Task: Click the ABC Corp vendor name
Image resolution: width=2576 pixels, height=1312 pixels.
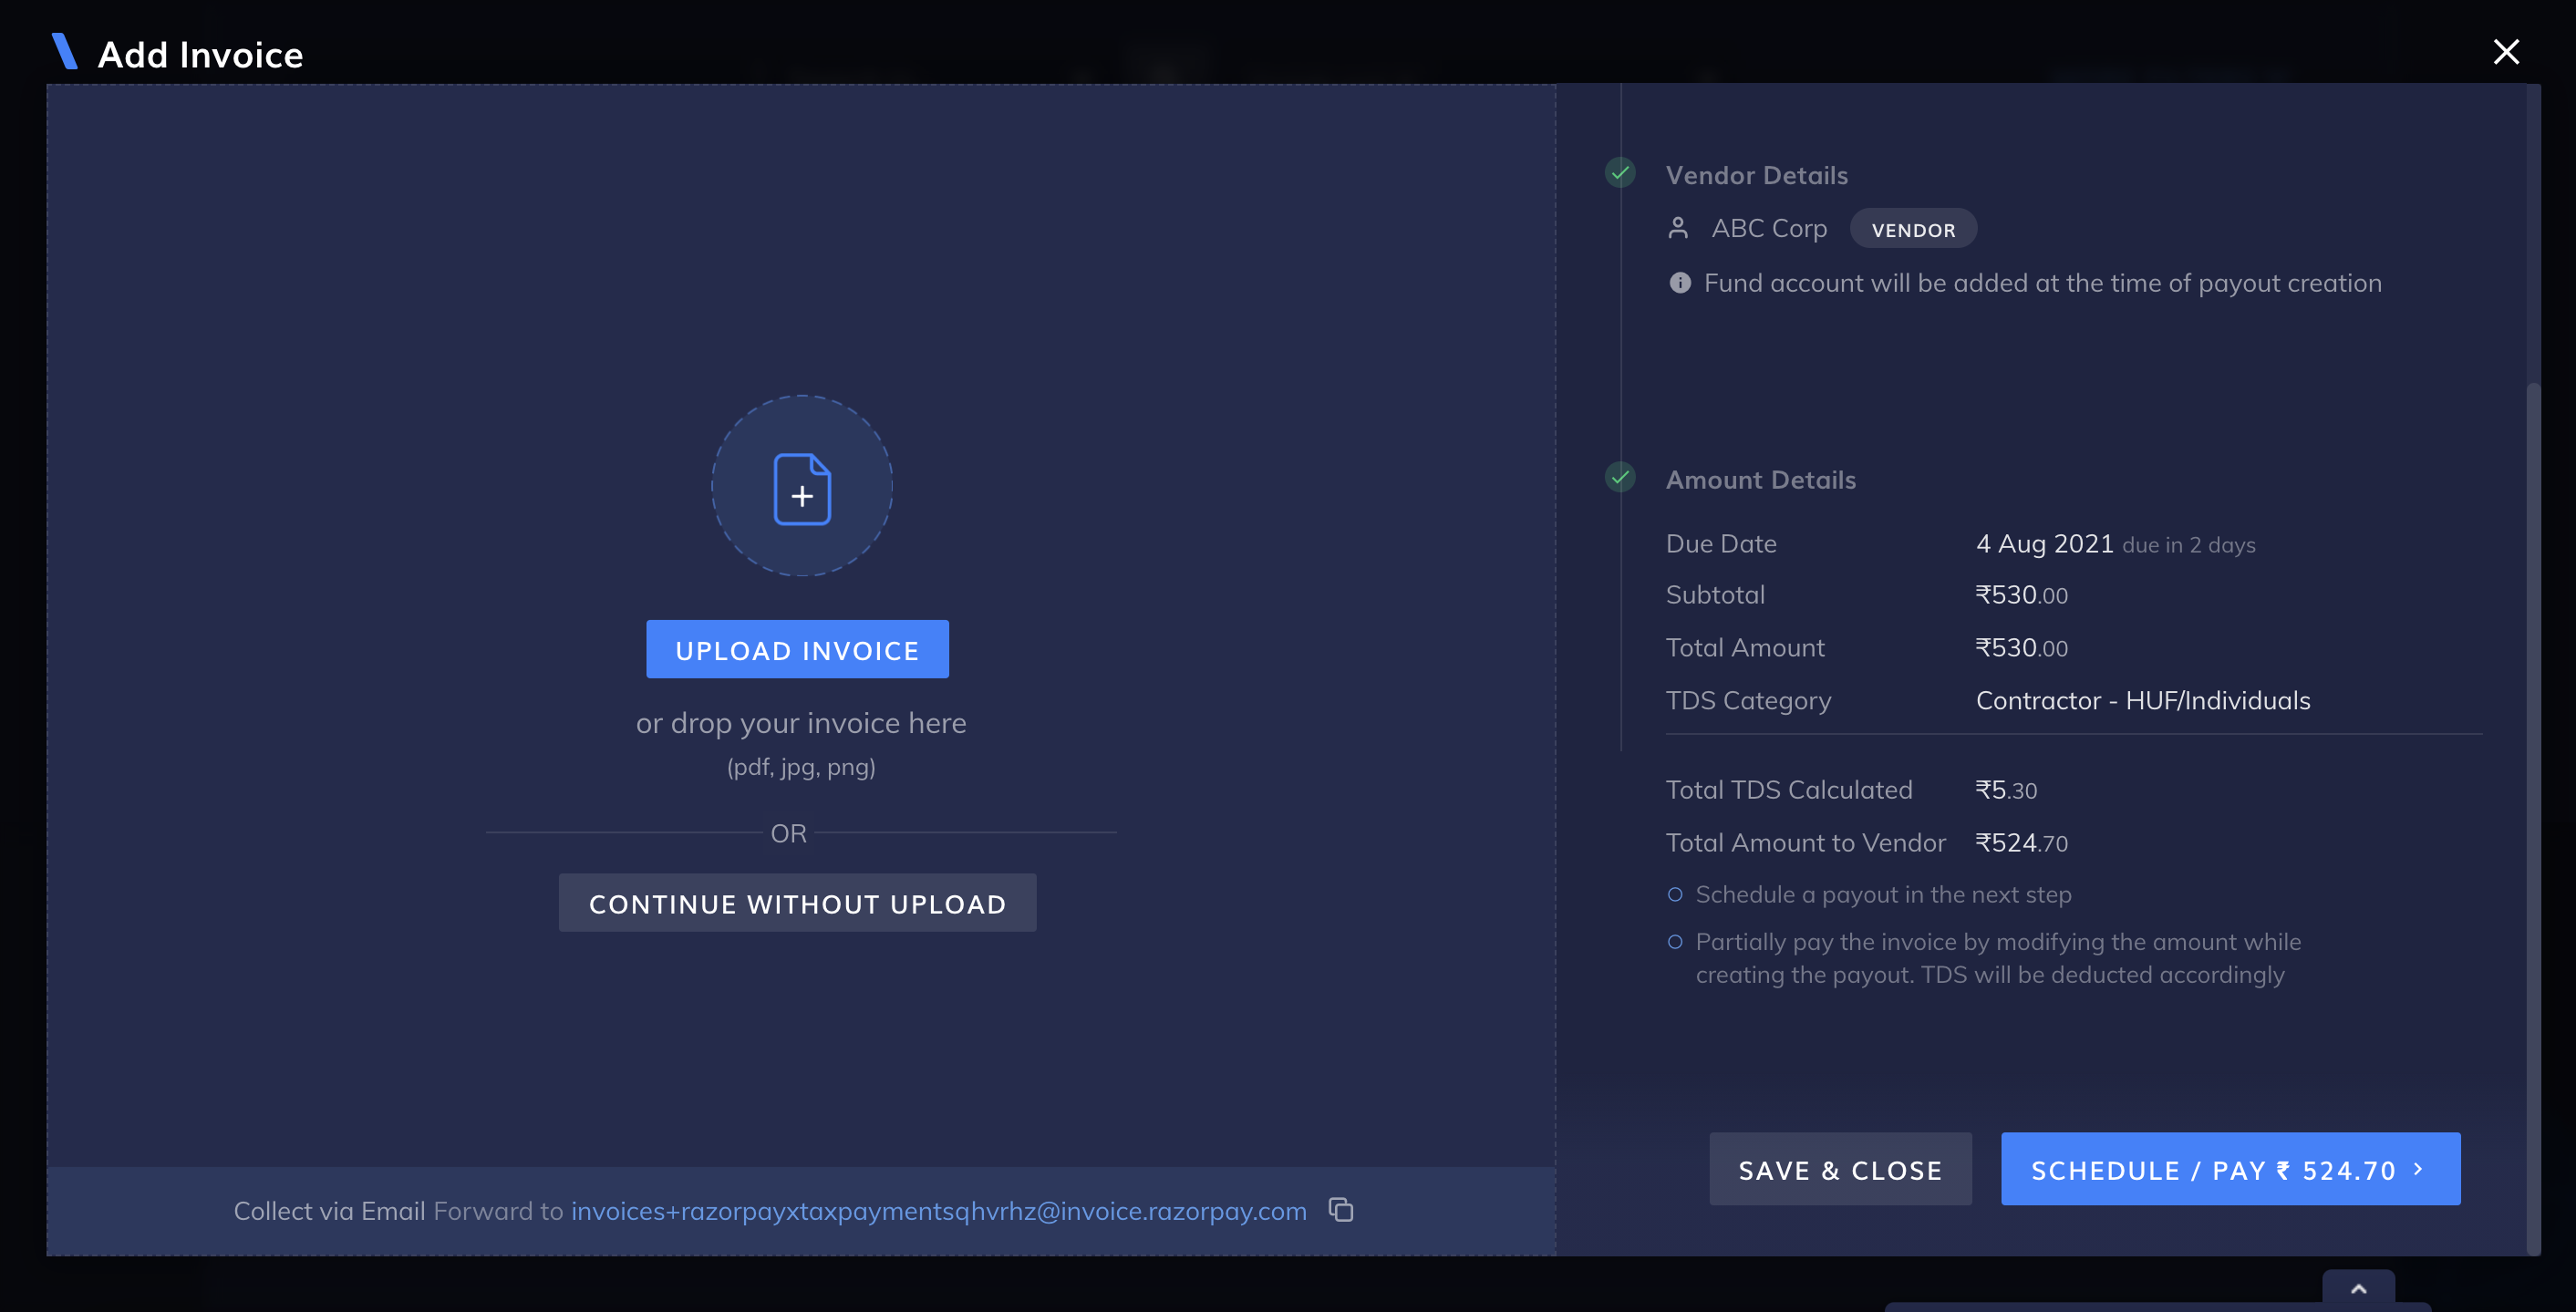Action: tap(1769, 229)
